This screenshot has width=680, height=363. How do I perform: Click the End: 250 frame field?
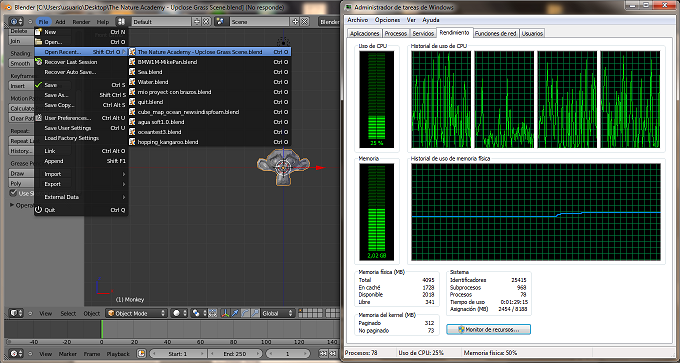(x=235, y=354)
